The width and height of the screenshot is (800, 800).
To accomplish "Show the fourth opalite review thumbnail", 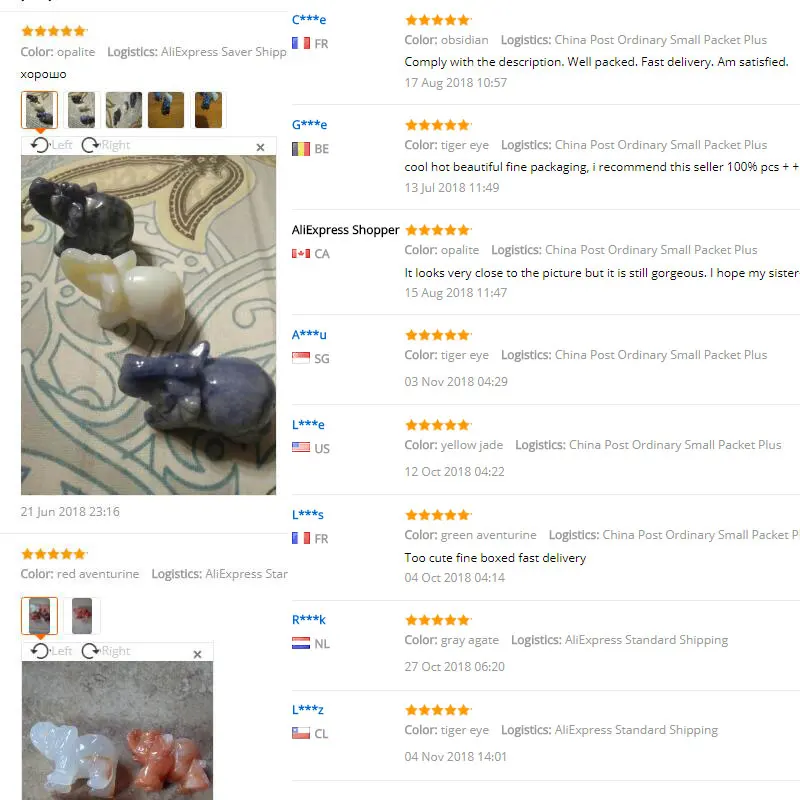I will (x=166, y=110).
